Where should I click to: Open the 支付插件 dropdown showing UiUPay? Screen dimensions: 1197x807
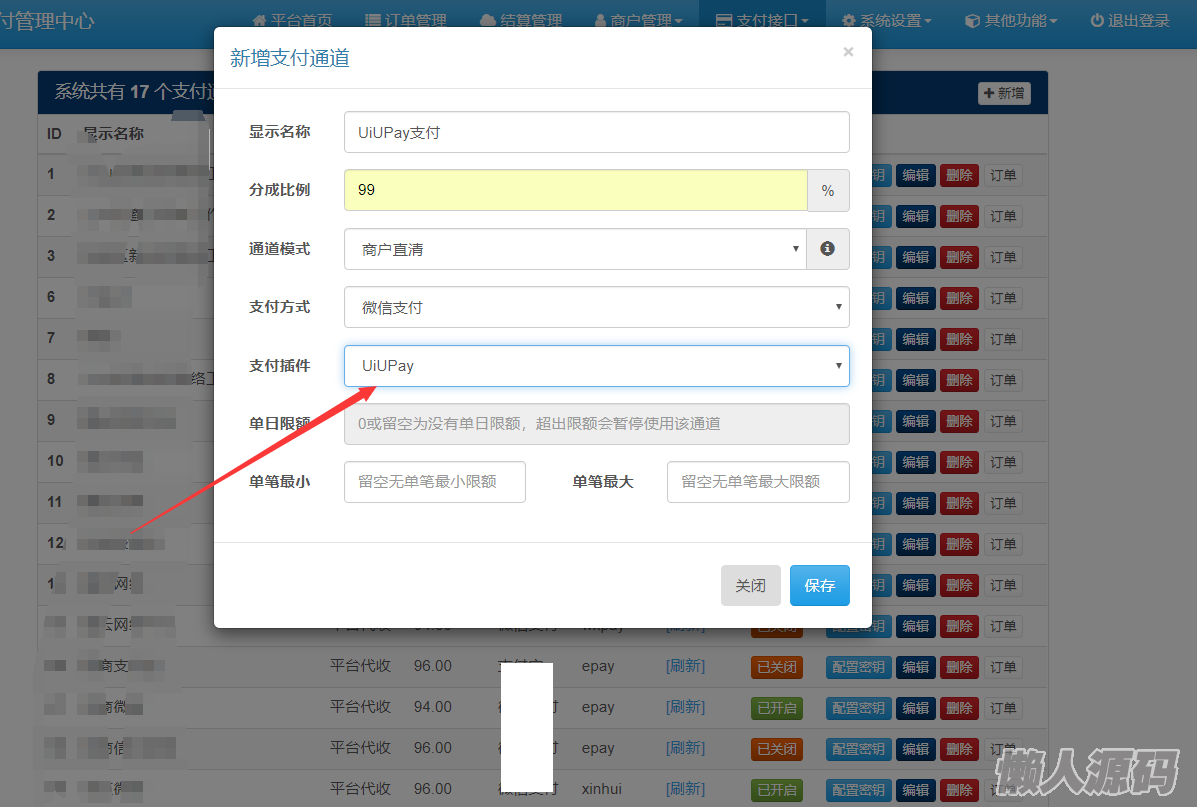pos(596,366)
